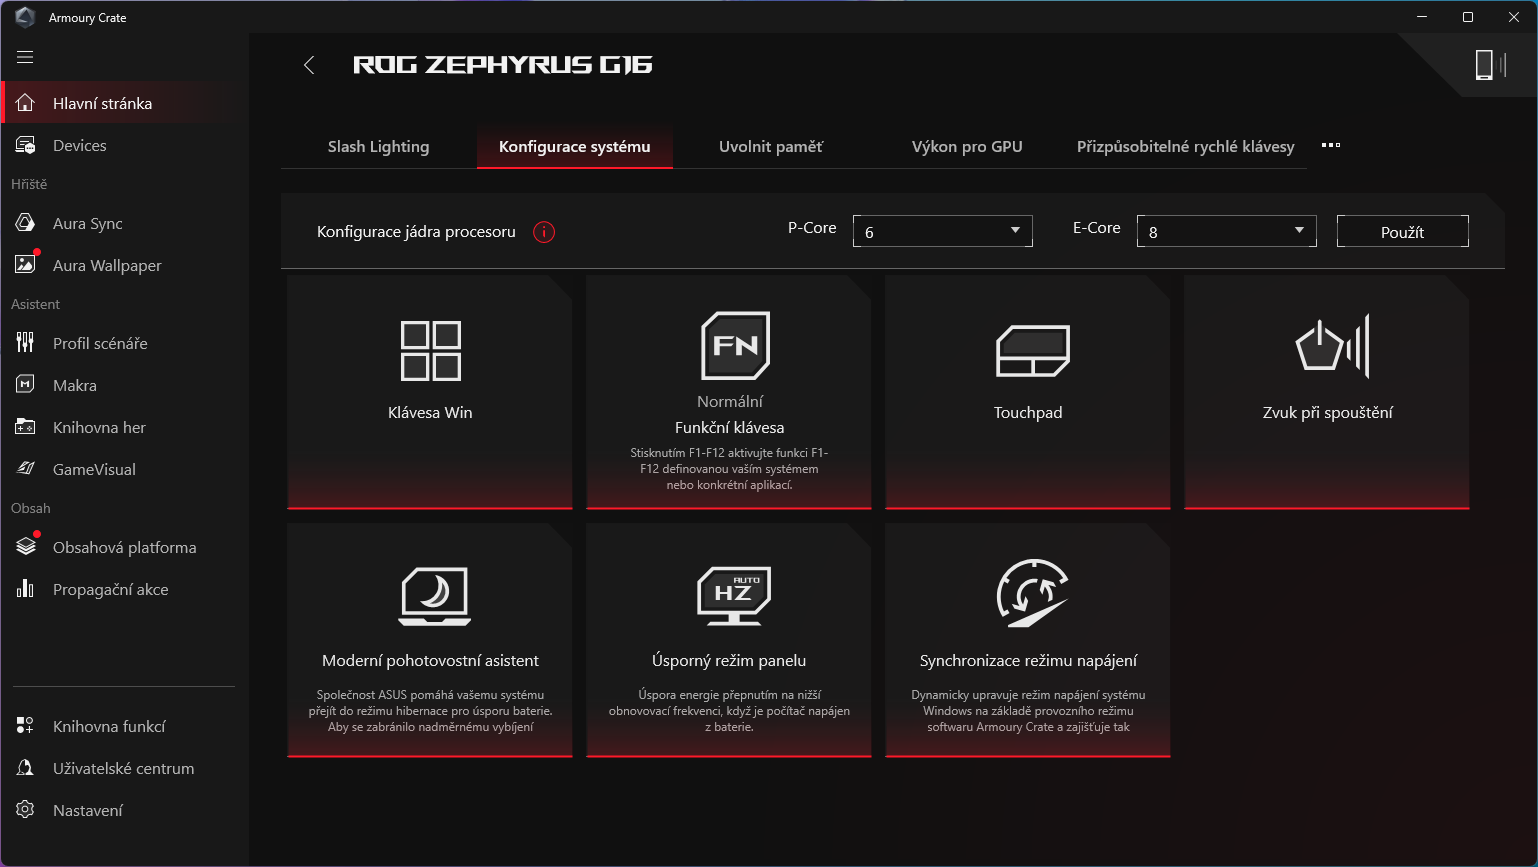
Task: Toggle the Úsporný režim panelu tile
Action: click(729, 640)
